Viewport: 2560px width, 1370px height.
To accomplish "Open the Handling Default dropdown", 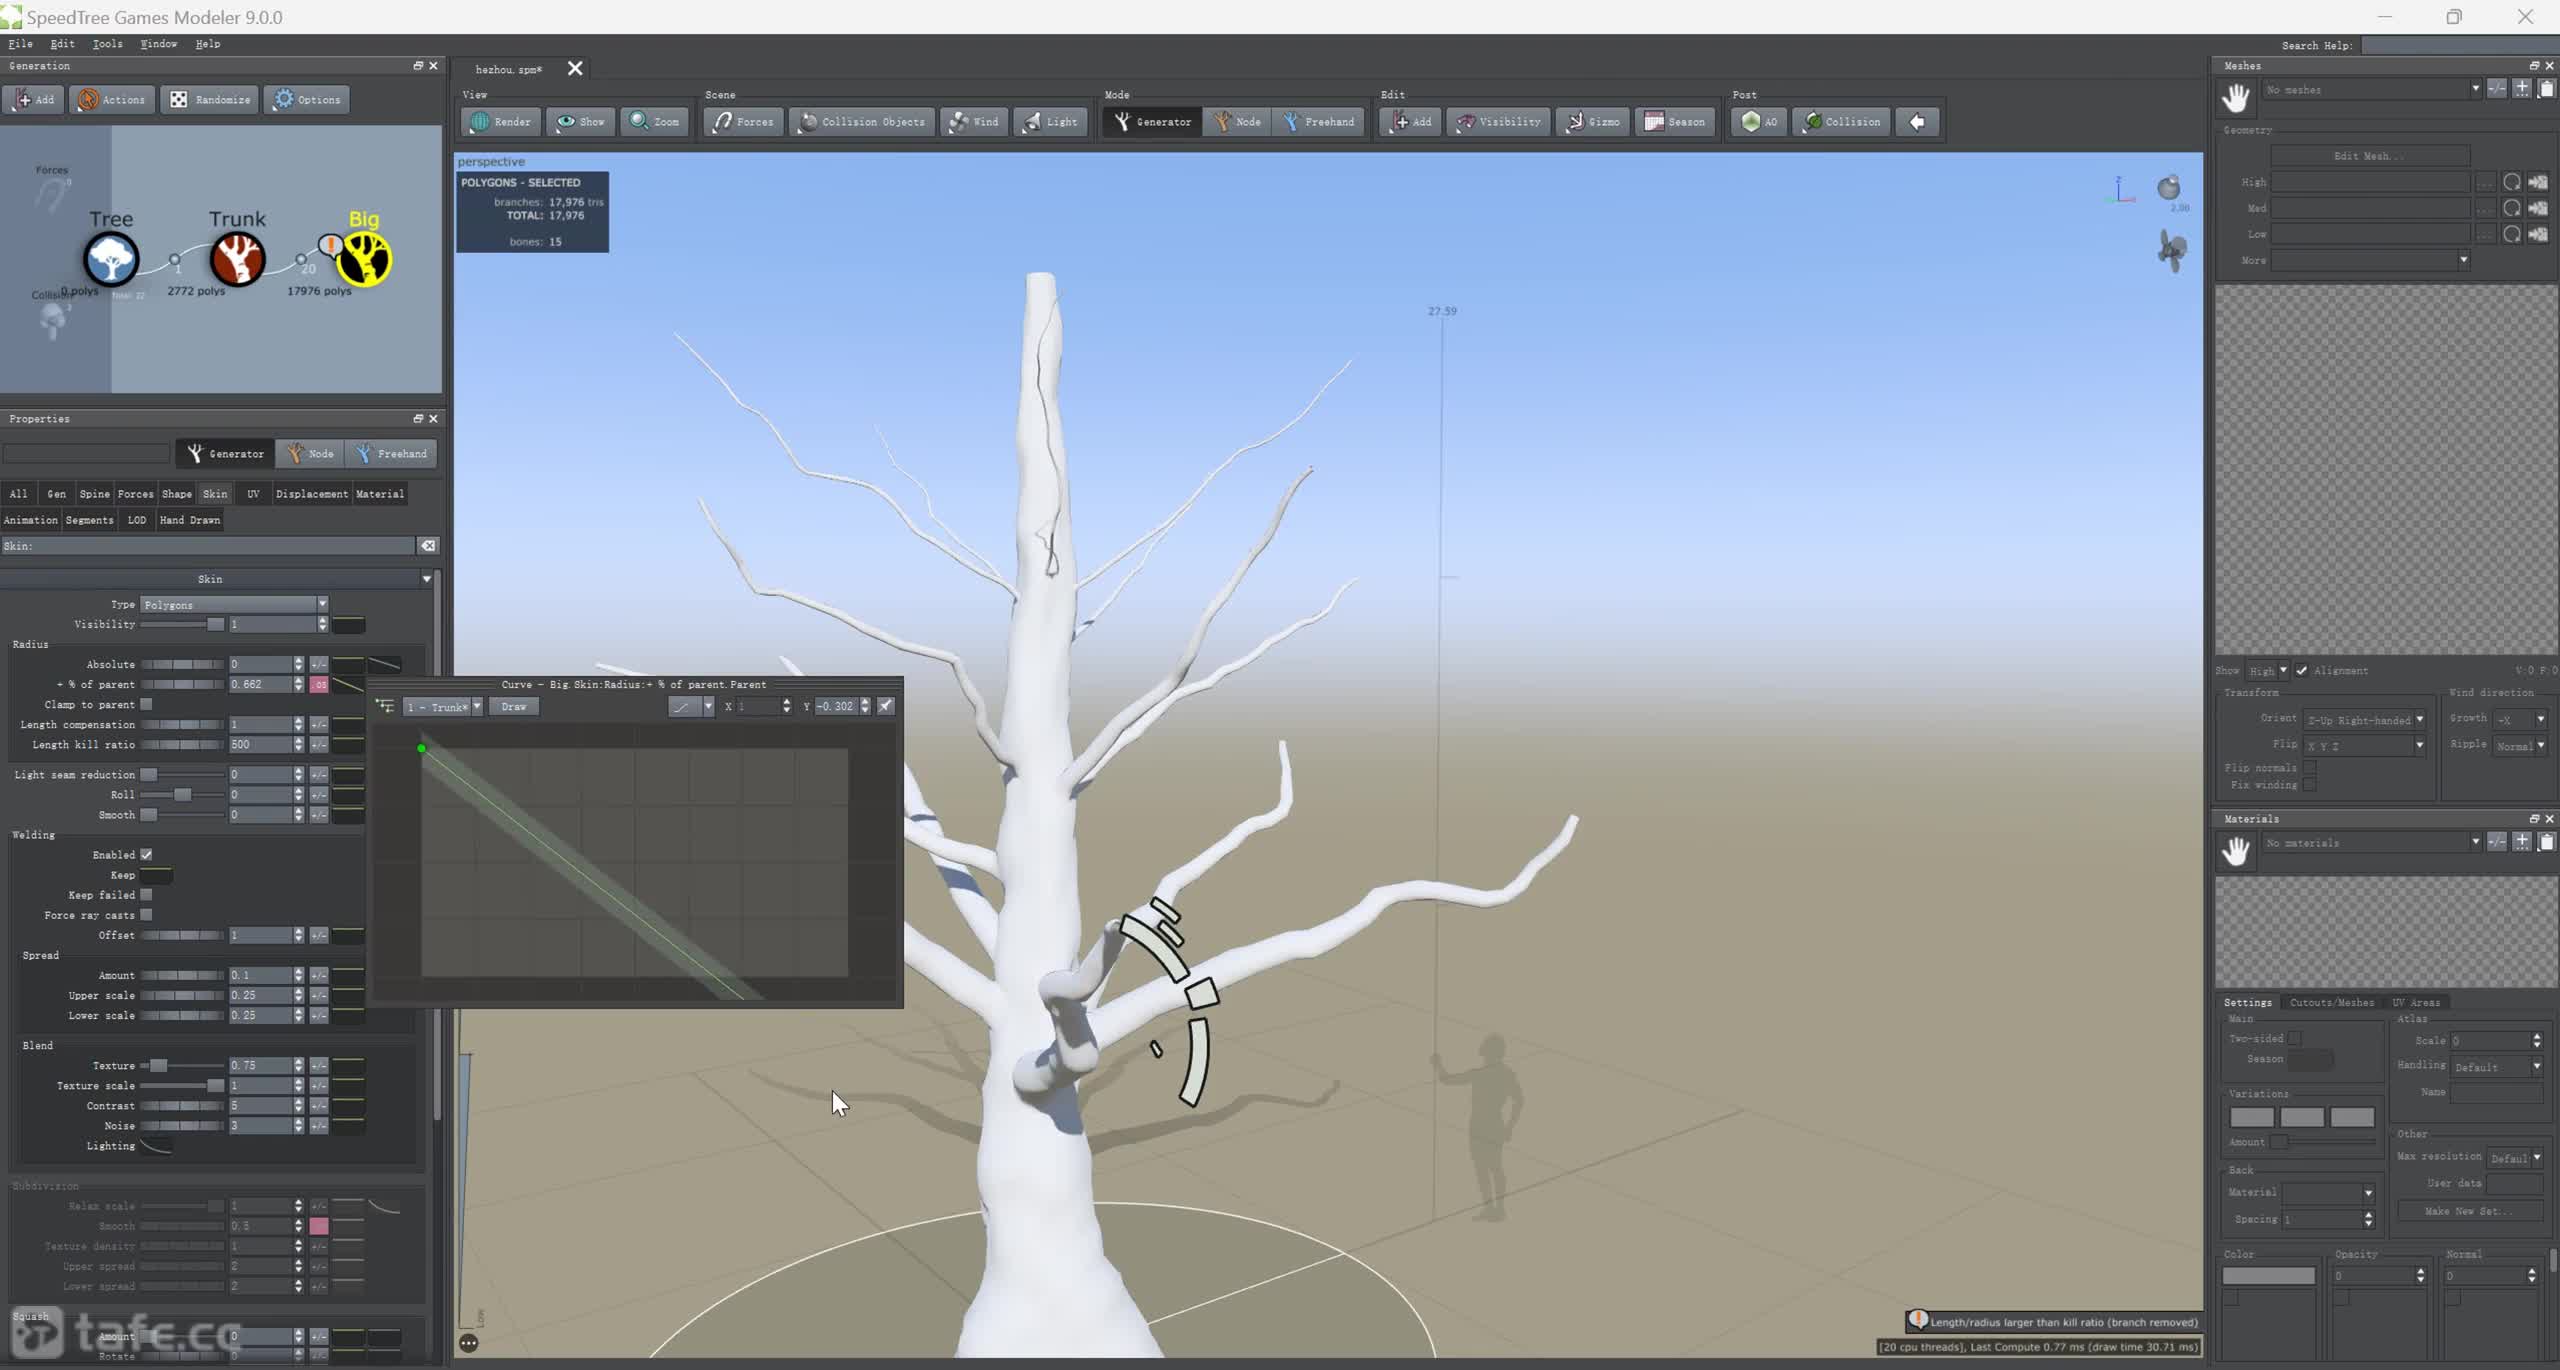I will pyautogui.click(x=2497, y=1067).
